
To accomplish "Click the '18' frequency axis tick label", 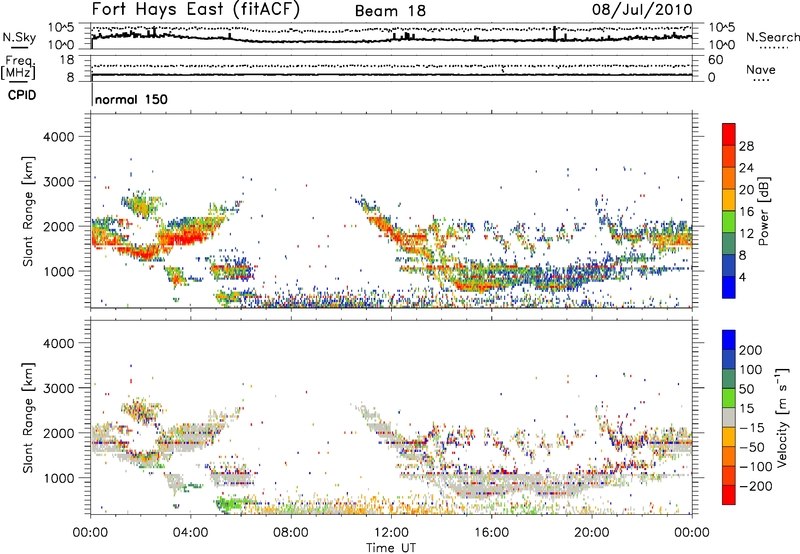I will coord(67,60).
